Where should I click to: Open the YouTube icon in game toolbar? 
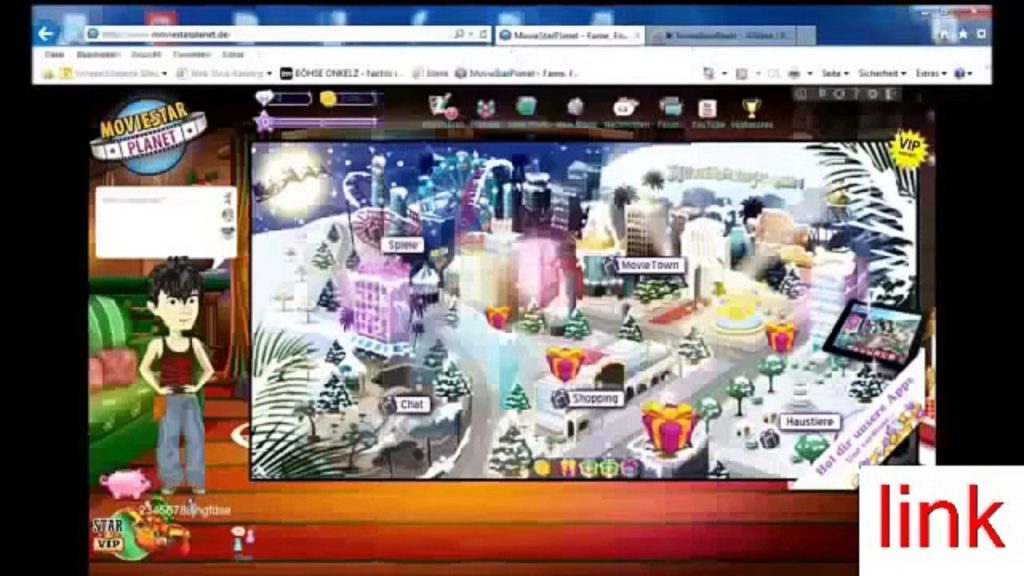pyautogui.click(x=707, y=108)
